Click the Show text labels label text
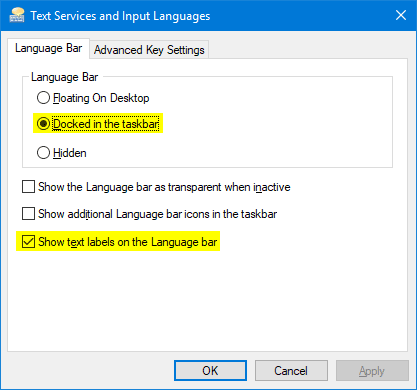Image resolution: width=417 pixels, height=390 pixels. click(x=128, y=242)
